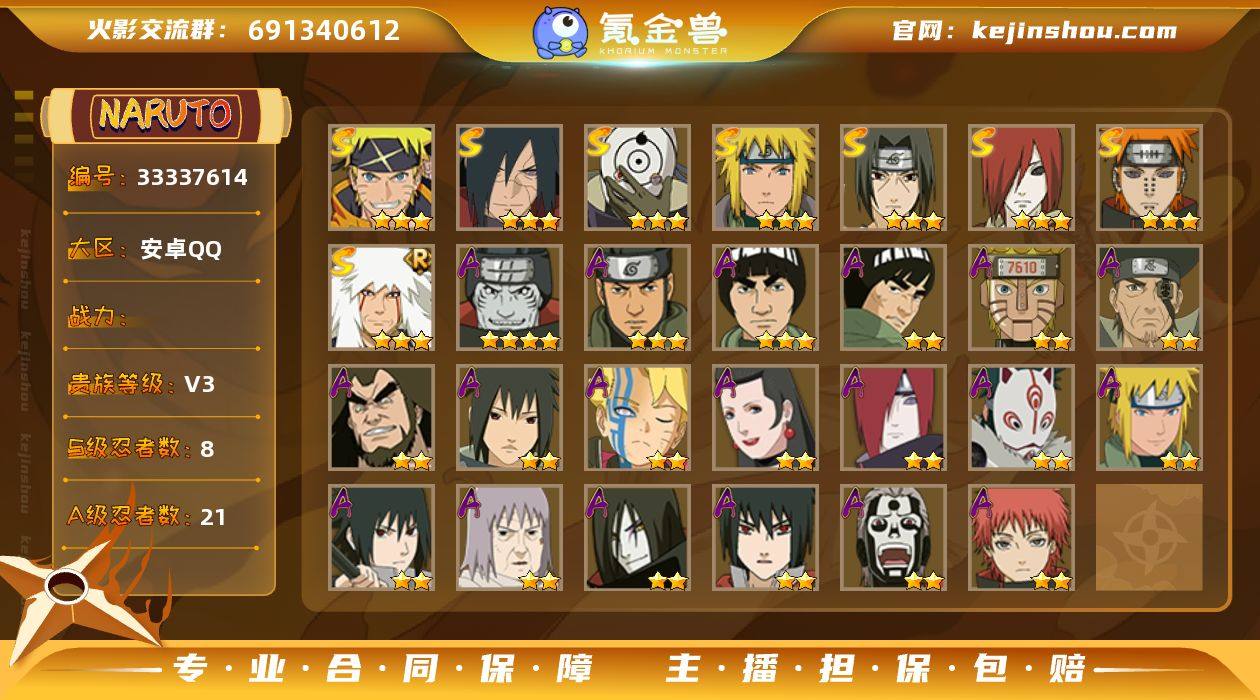Select the red-haired Sasori character tile
Image resolution: width=1260 pixels, height=700 pixels.
tap(1021, 538)
